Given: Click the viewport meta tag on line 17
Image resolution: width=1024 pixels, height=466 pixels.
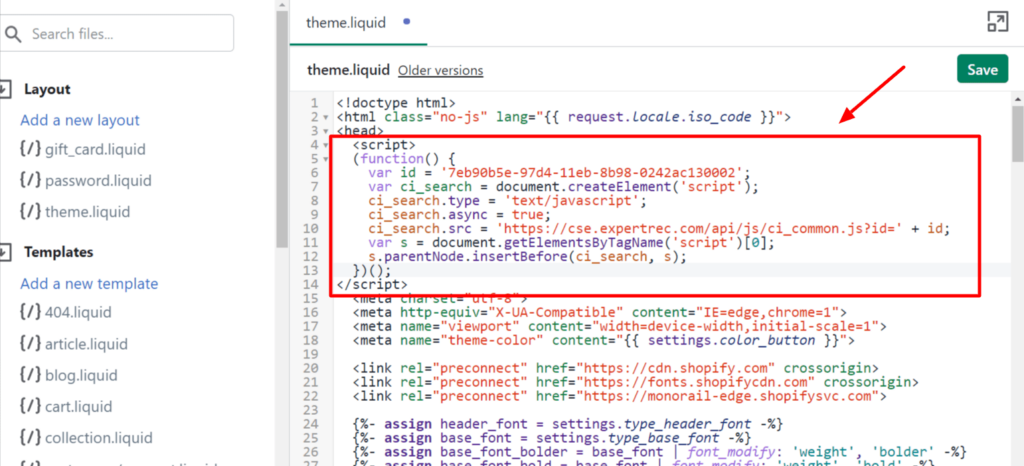Looking at the screenshot, I should [x=619, y=326].
